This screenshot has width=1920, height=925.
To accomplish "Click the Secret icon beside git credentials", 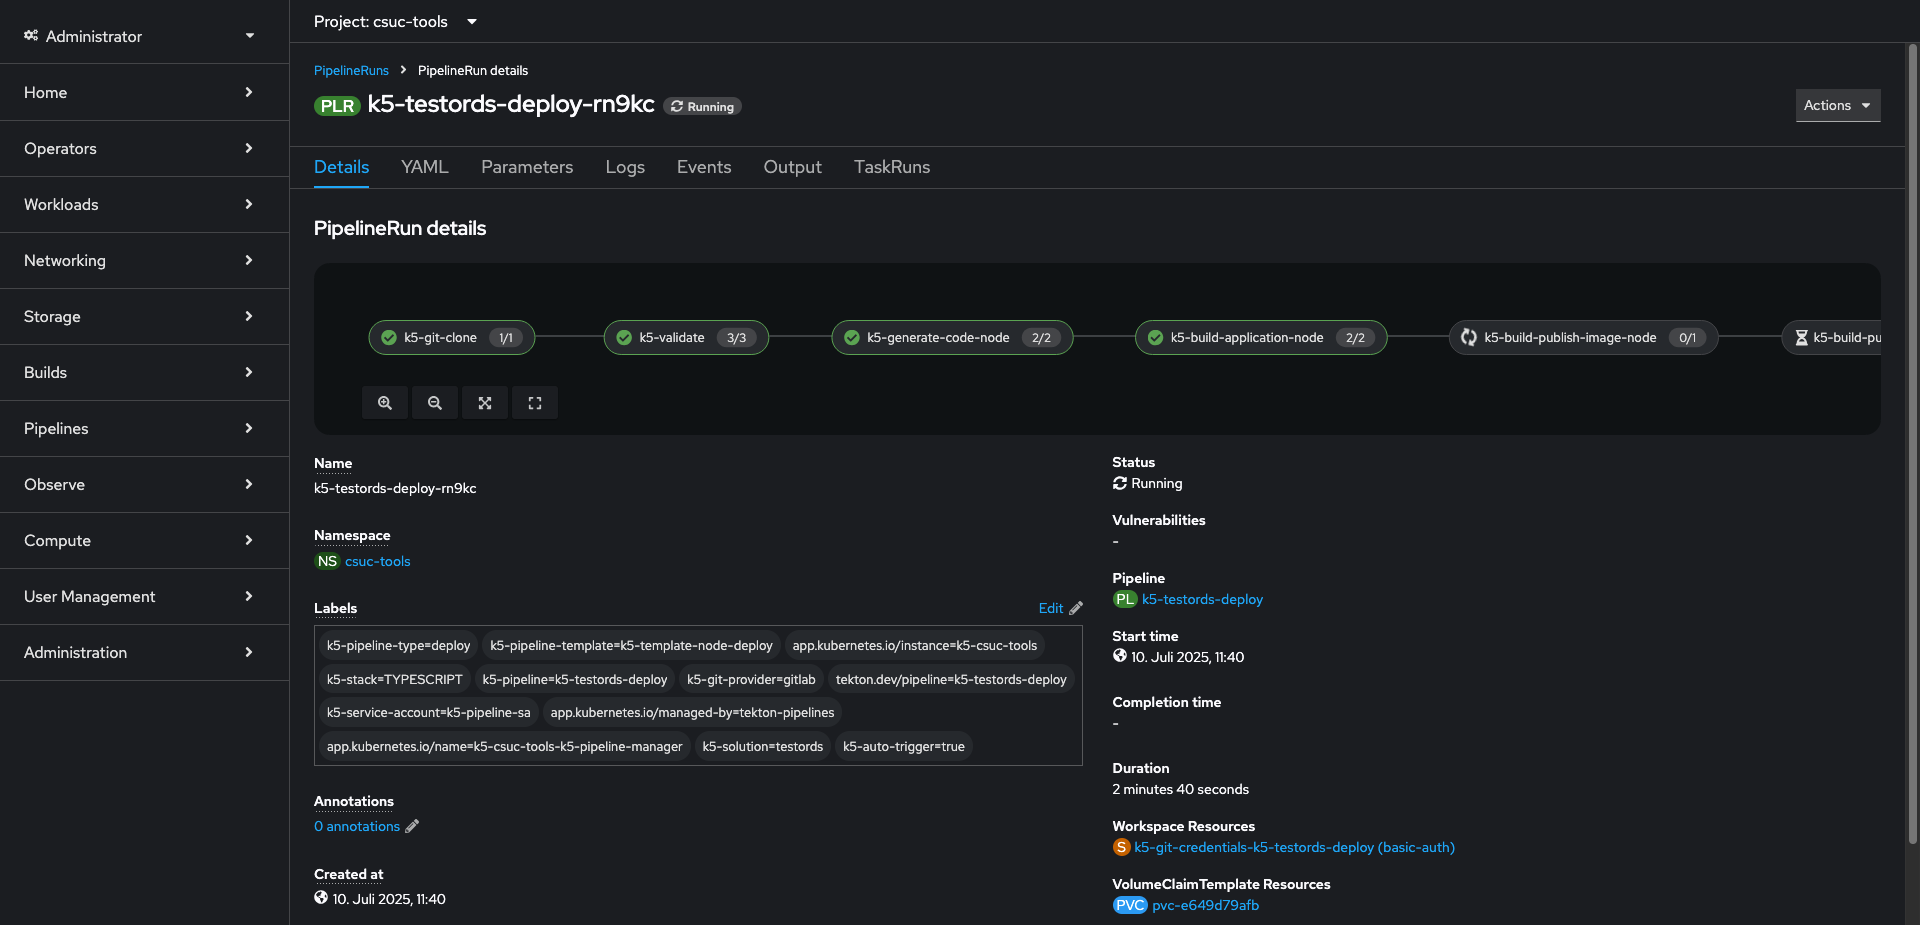I will pyautogui.click(x=1121, y=847).
